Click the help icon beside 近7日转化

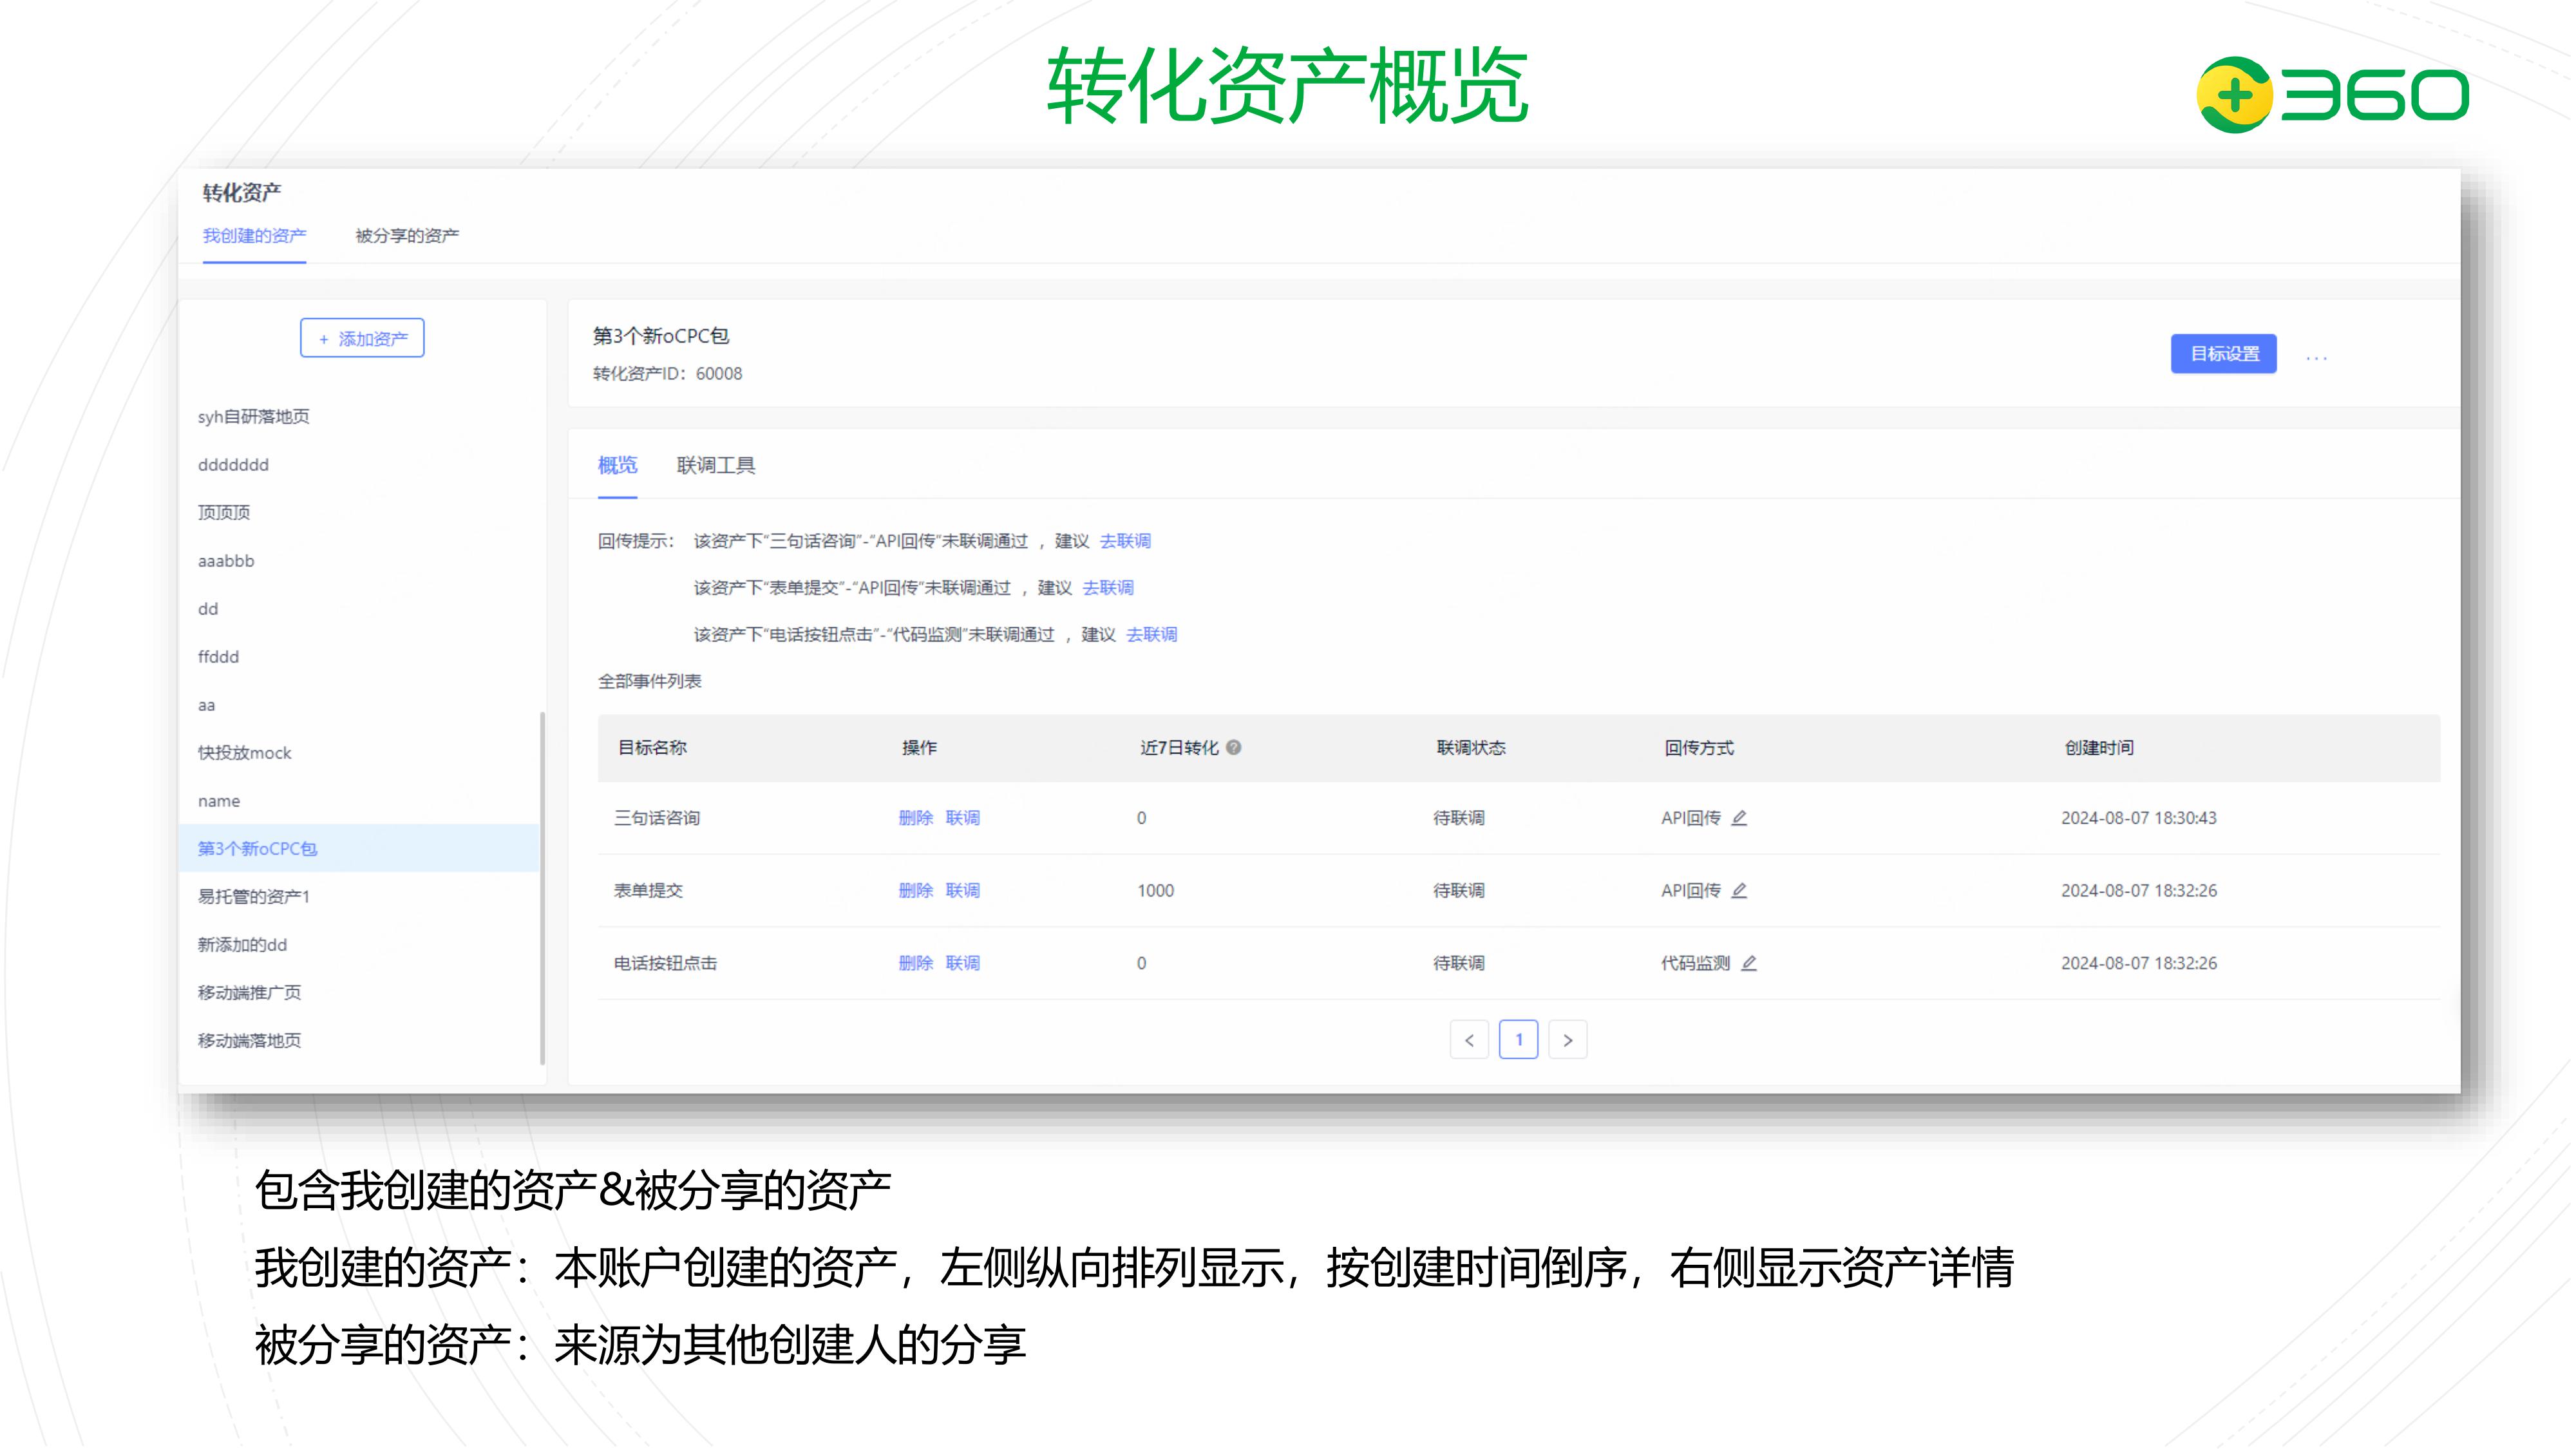(x=1234, y=747)
